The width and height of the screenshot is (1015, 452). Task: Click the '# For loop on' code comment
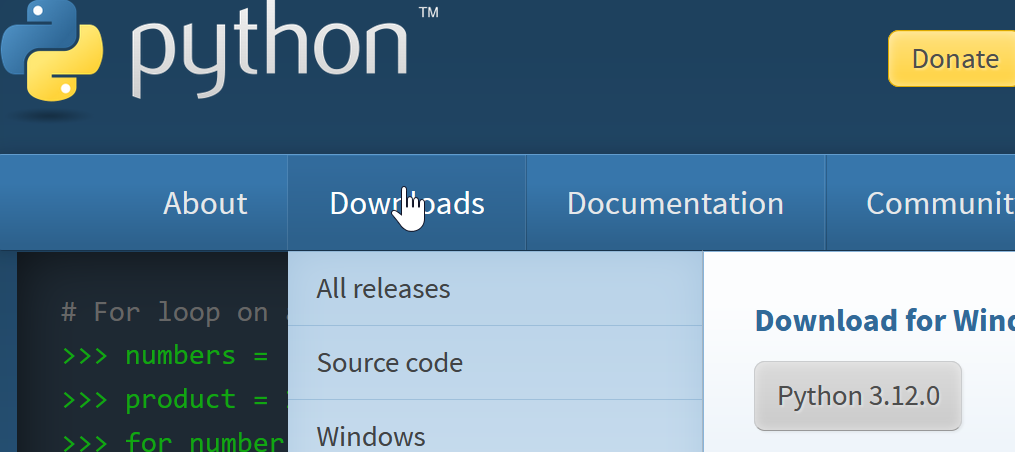click(x=164, y=313)
